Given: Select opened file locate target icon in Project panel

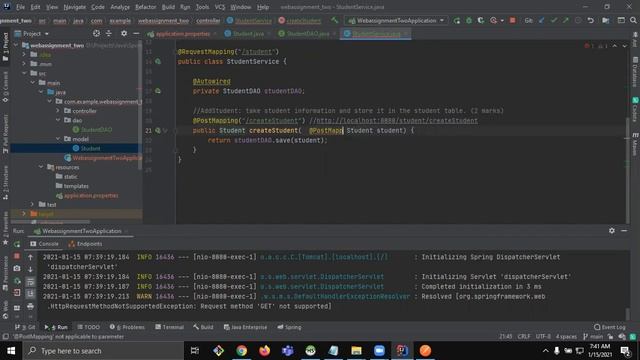Looking at the screenshot, I should click(96, 33).
